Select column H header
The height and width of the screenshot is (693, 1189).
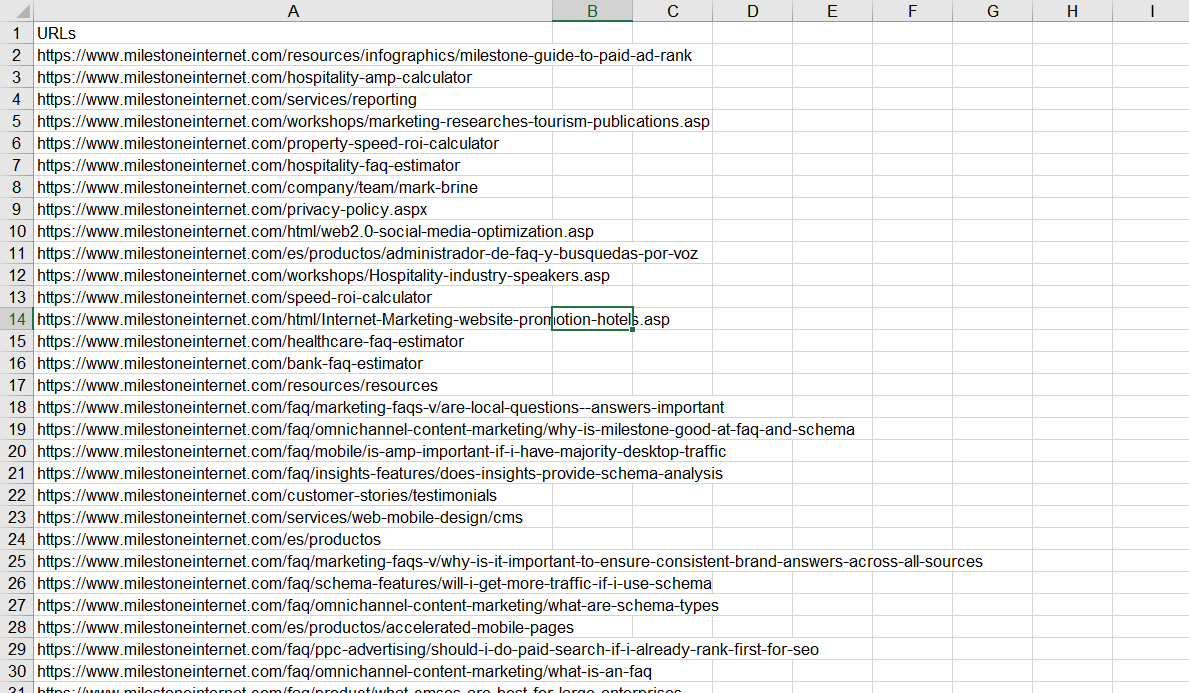coord(1072,11)
